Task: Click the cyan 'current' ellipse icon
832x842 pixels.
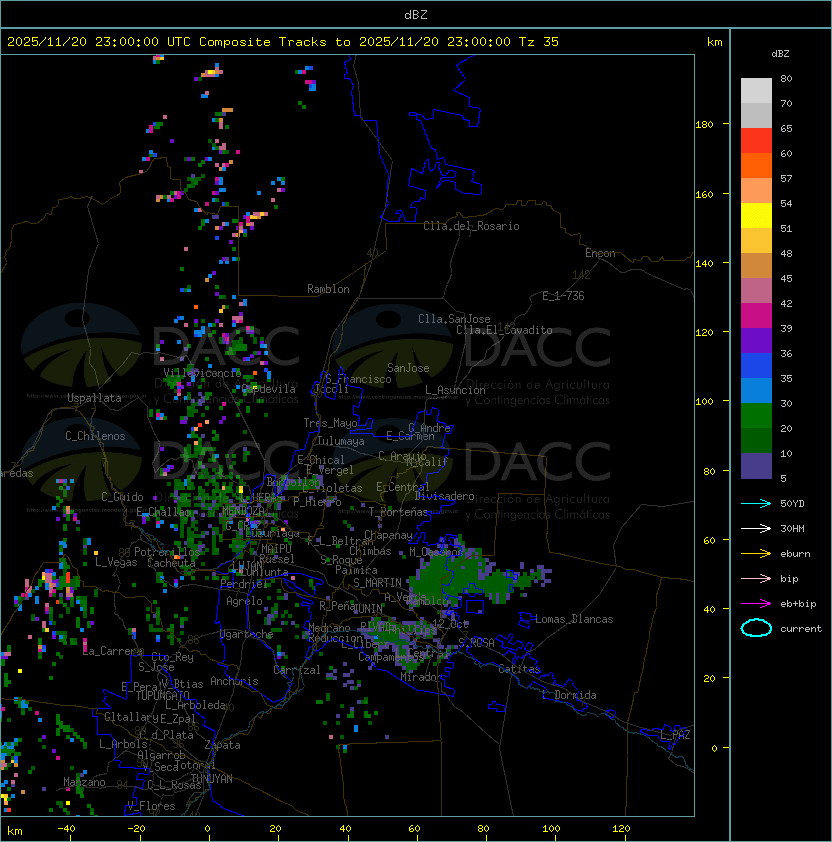Action: click(x=756, y=628)
